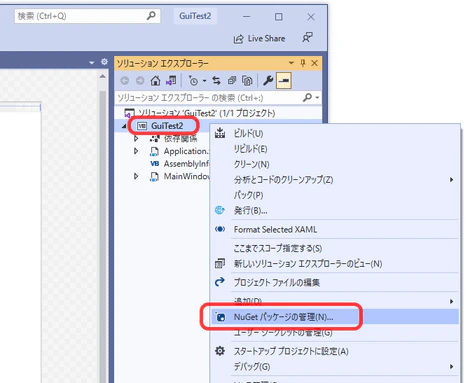Expand the MainWindow node
The height and width of the screenshot is (383, 470).
click(x=136, y=176)
